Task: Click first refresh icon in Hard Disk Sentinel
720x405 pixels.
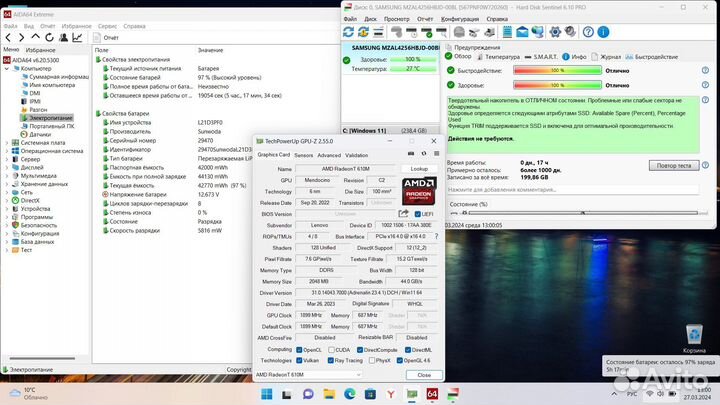Action: 349,32
